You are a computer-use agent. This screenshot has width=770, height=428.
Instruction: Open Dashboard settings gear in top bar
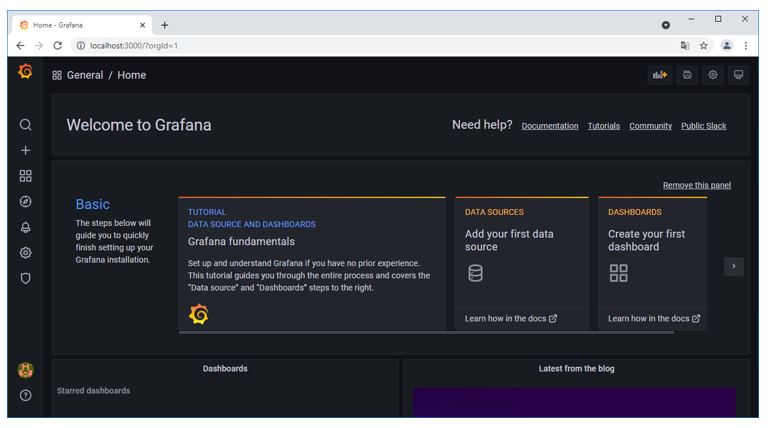tap(713, 75)
